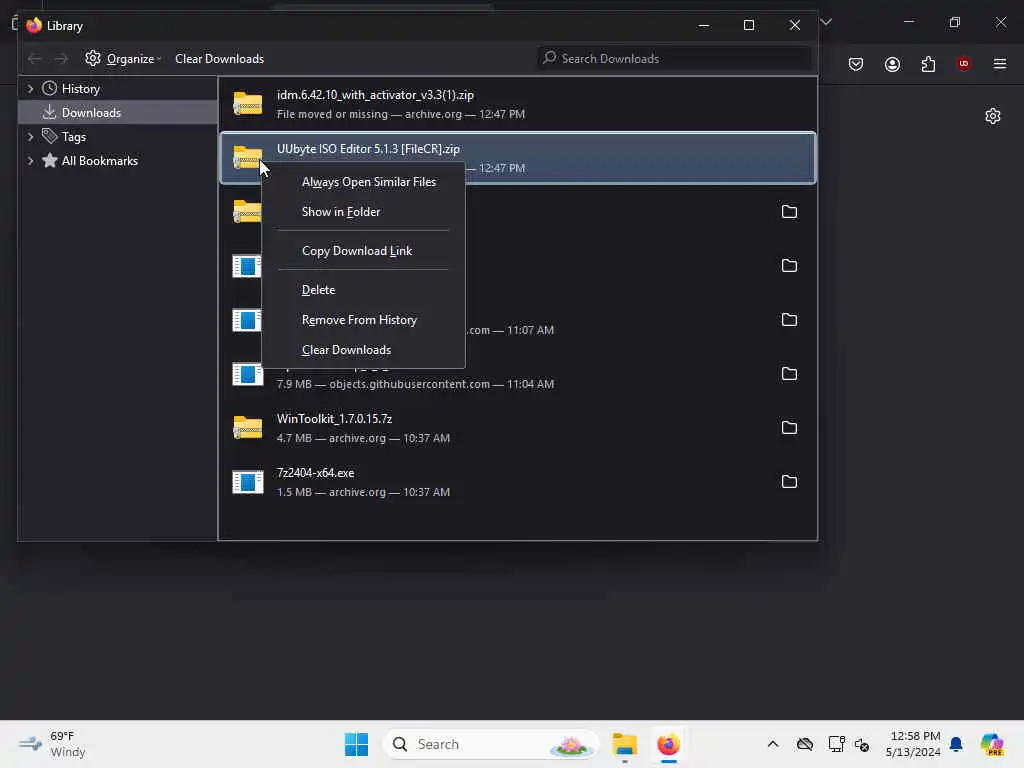Screen dimensions: 1024x768
Task: Focus the Search Downloads field
Action: point(674,59)
